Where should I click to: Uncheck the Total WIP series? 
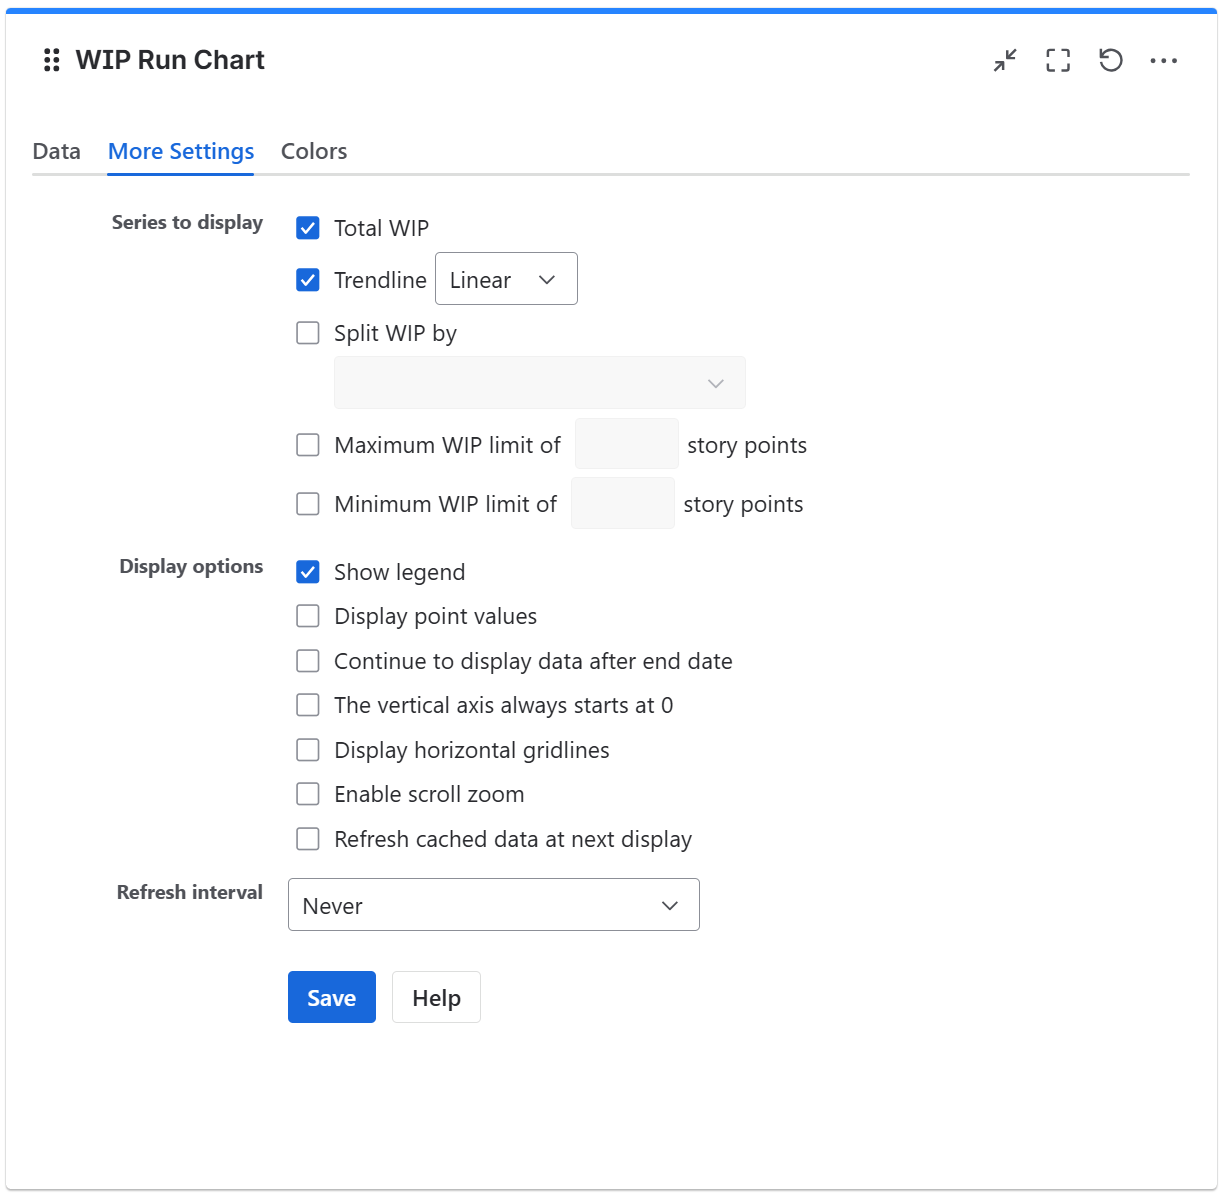[308, 228]
